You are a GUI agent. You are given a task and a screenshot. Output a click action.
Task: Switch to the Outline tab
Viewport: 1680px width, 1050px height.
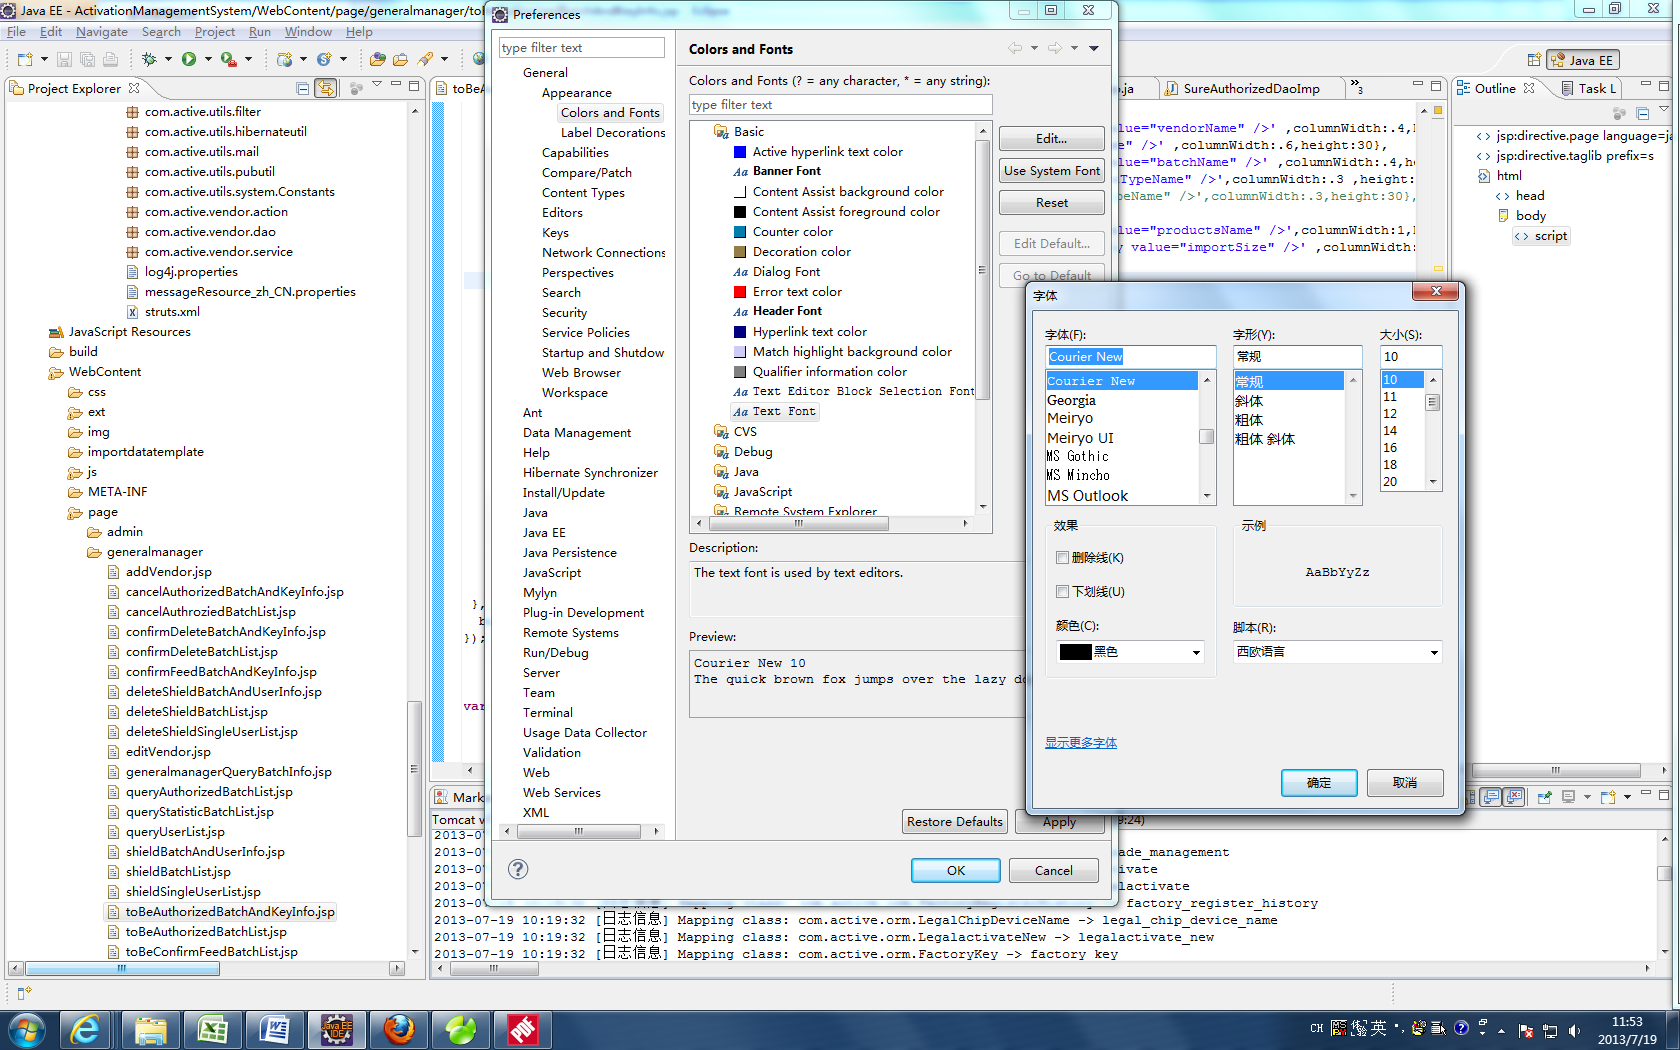click(1494, 88)
